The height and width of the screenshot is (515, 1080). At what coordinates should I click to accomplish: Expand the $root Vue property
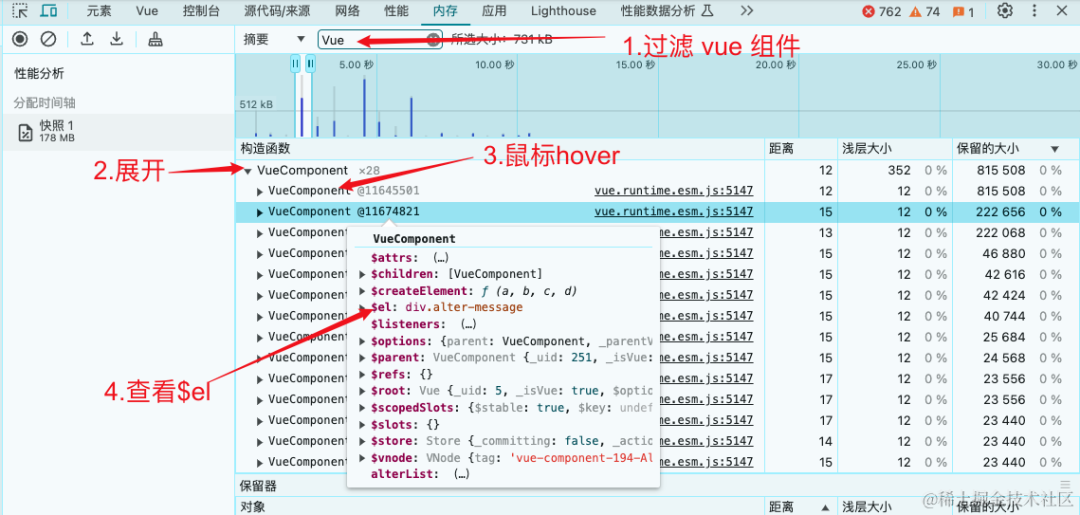[x=364, y=390]
